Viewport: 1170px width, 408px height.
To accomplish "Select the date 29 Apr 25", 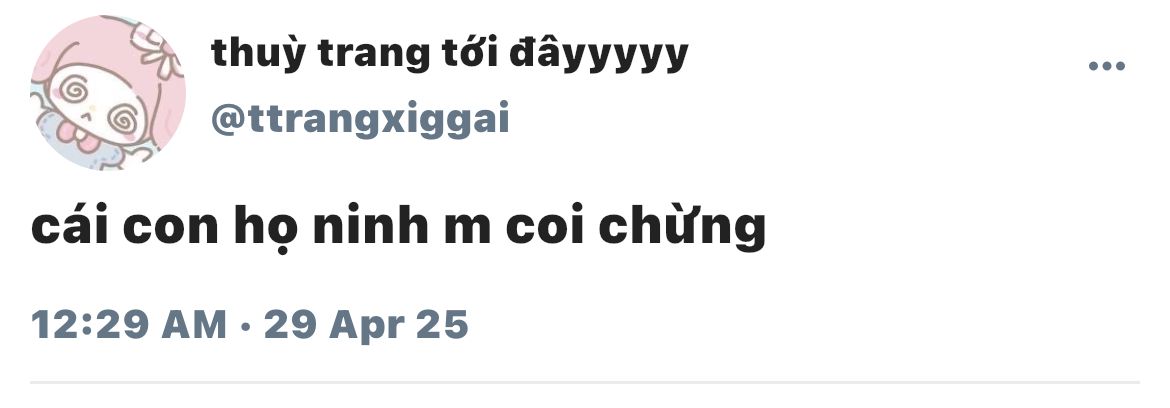I will pos(366,324).
